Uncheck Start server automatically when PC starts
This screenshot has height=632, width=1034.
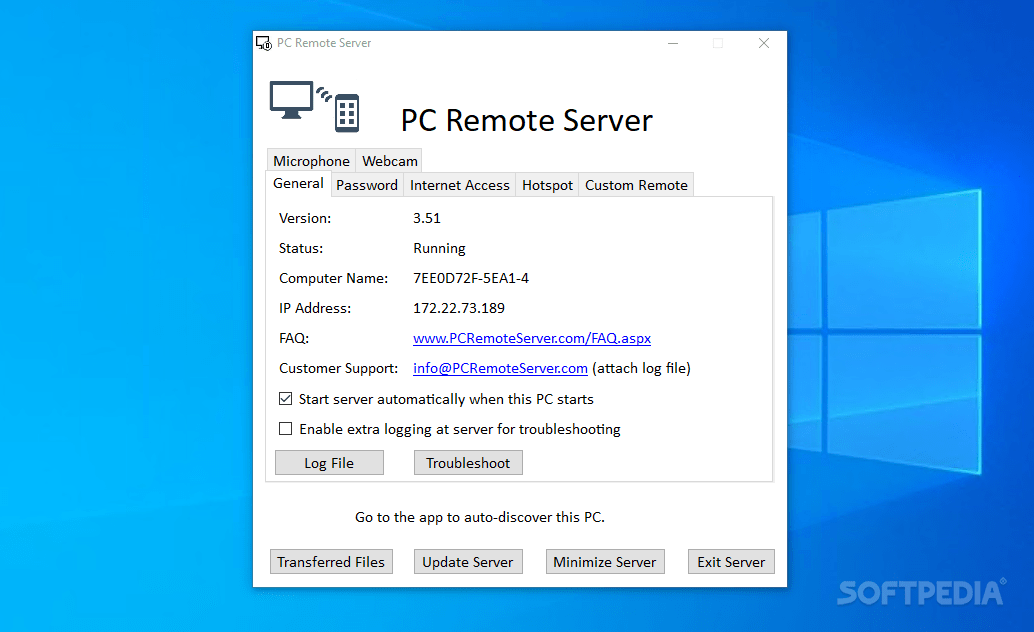coord(286,398)
